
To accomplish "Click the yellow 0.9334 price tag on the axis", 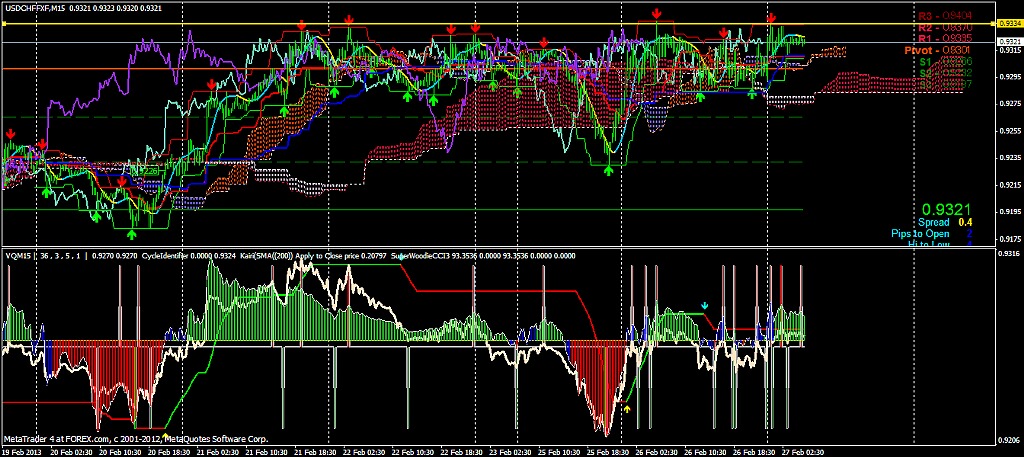I will [1010, 23].
